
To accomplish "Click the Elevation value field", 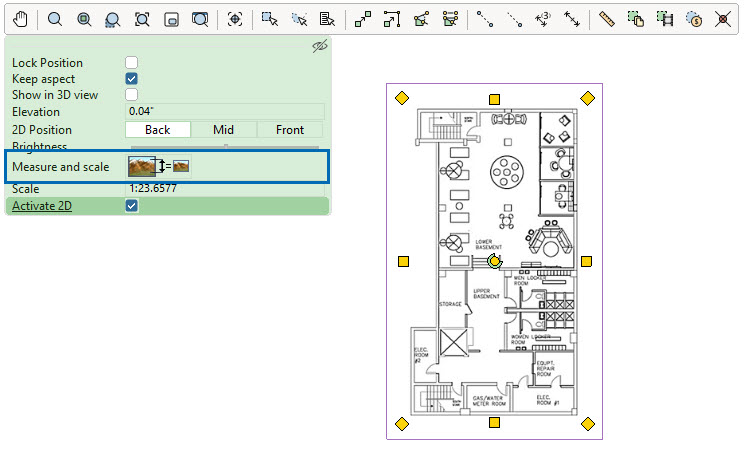I will (x=225, y=111).
